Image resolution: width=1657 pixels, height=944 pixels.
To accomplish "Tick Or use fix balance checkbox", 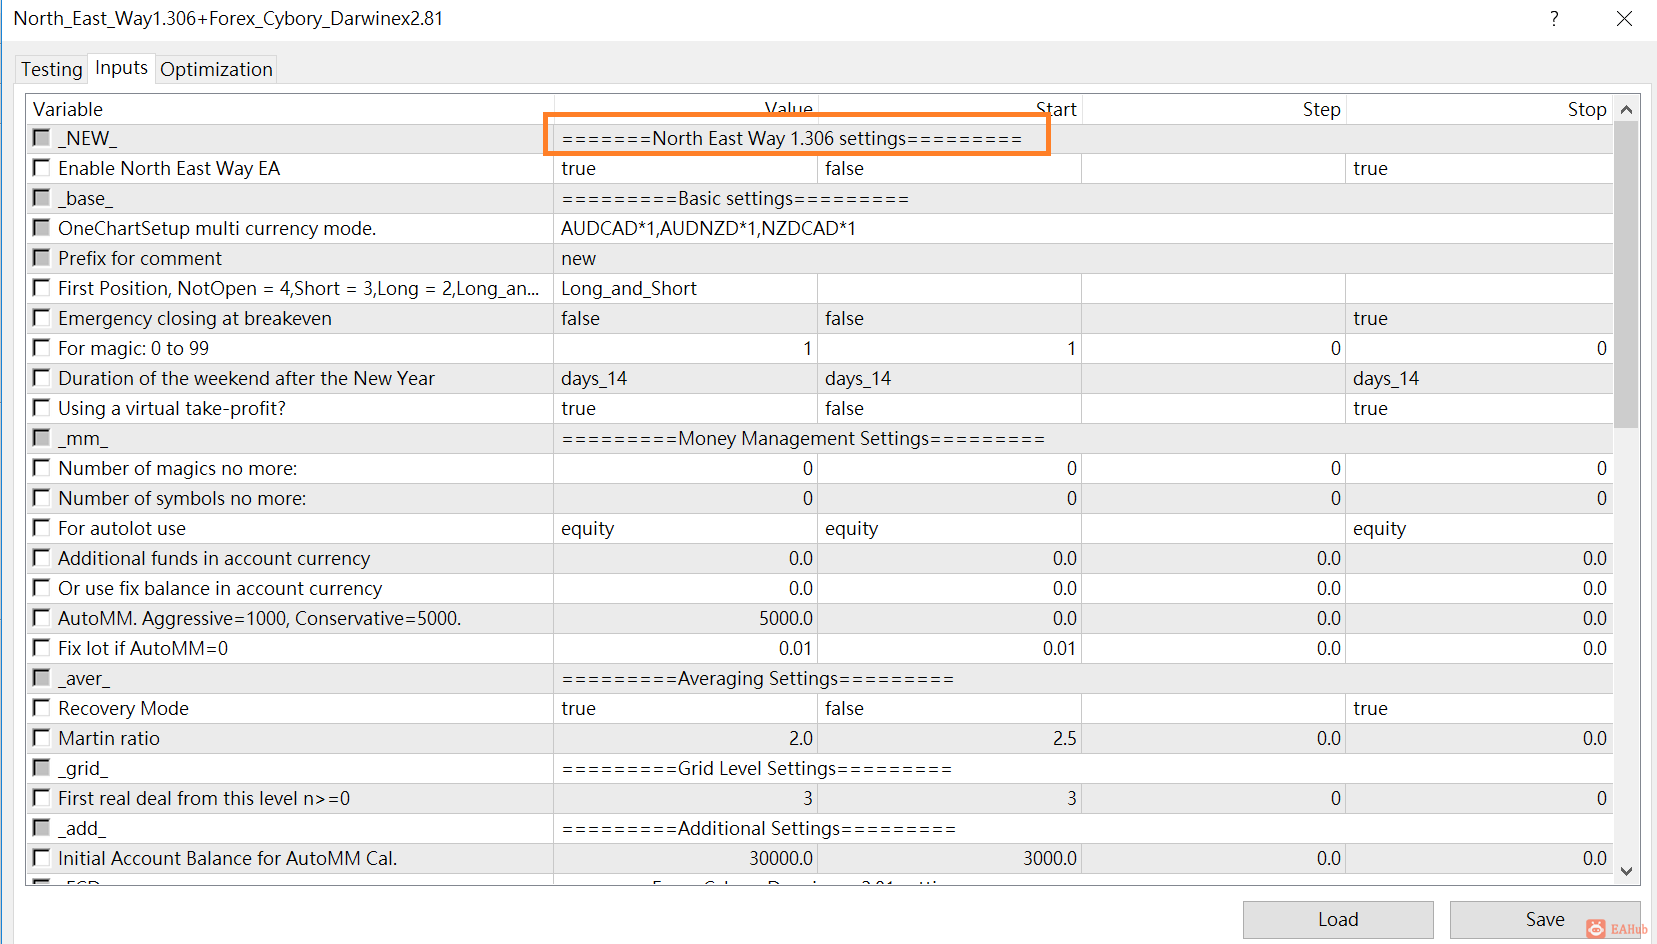I will point(42,588).
